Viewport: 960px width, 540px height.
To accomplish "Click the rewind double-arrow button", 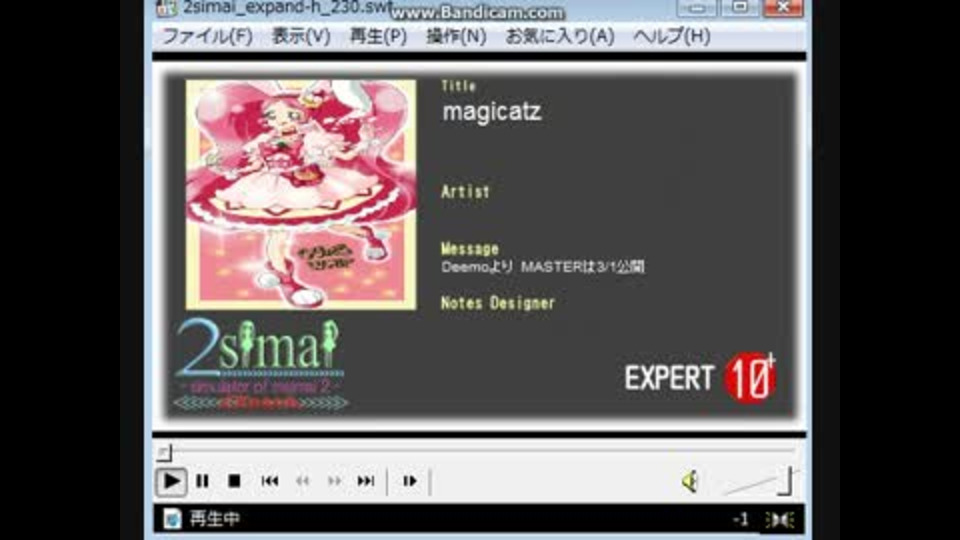I will [x=302, y=481].
